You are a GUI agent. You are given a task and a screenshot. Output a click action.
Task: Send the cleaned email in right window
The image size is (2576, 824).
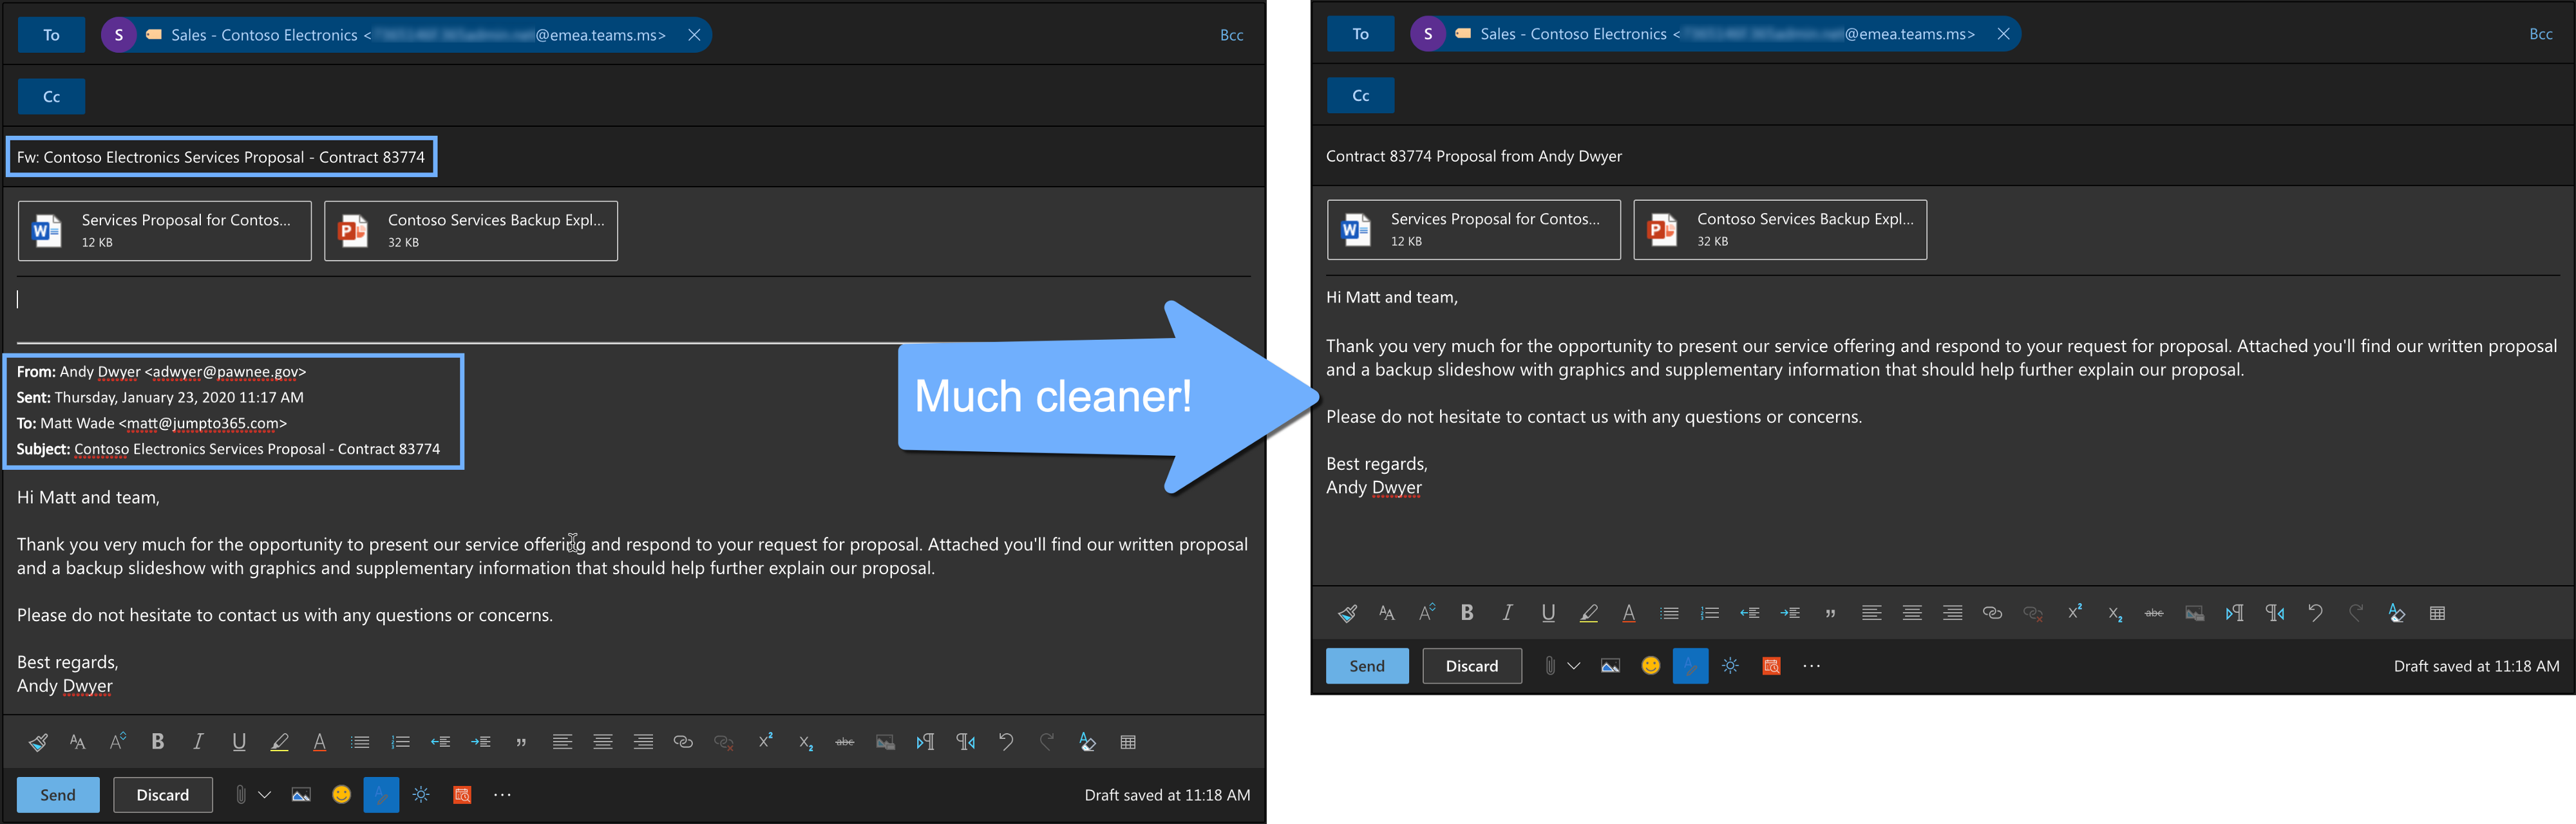[1367, 666]
